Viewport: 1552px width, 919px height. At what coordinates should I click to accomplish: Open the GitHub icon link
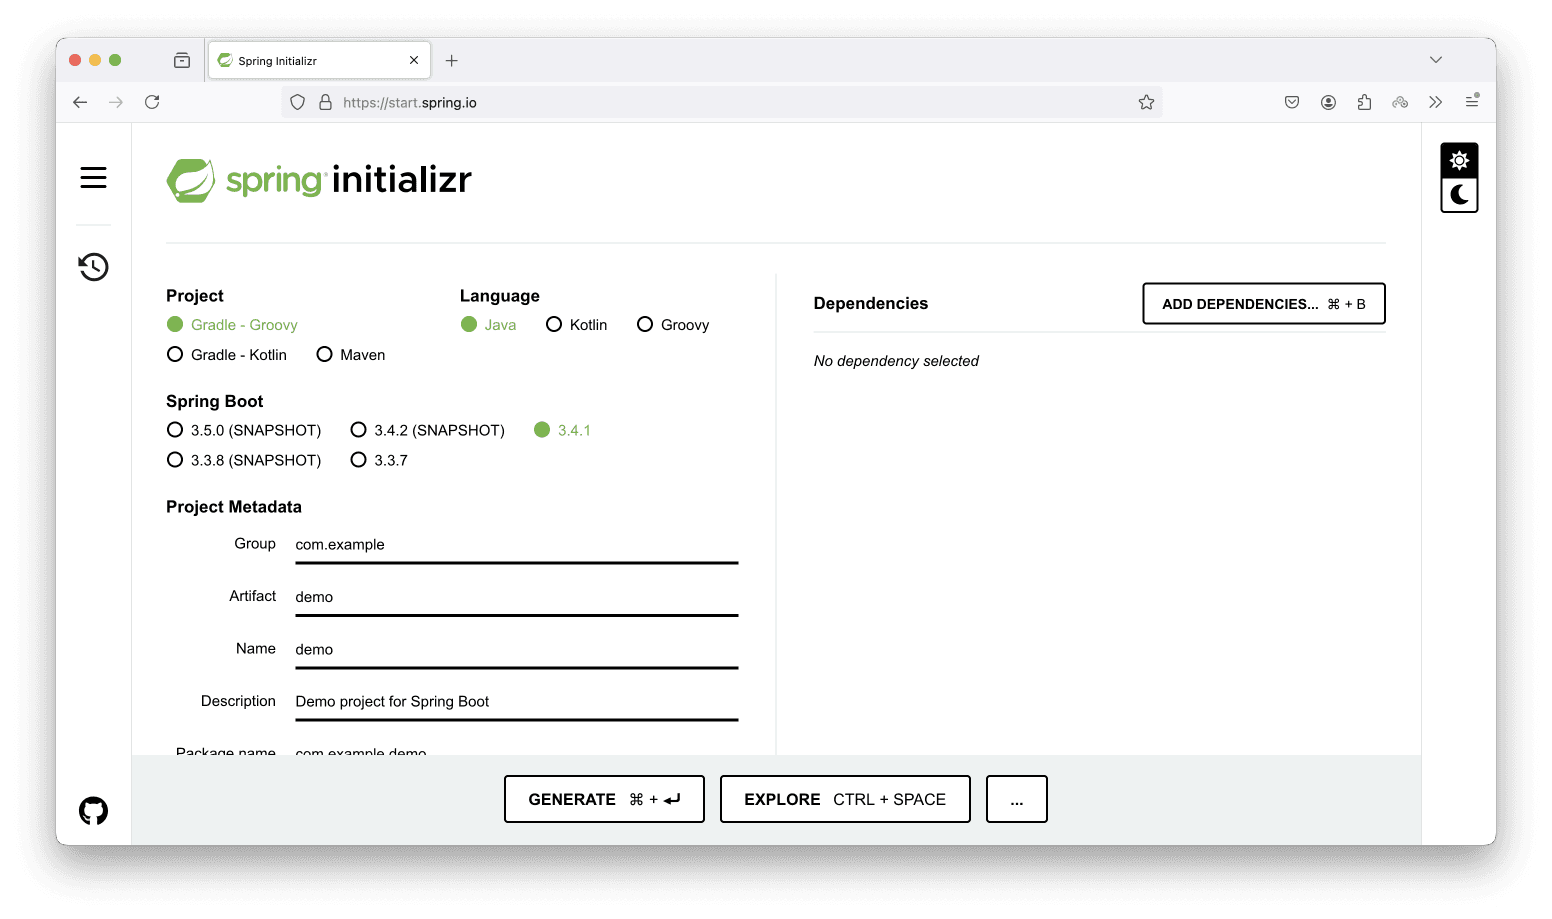pyautogui.click(x=93, y=810)
